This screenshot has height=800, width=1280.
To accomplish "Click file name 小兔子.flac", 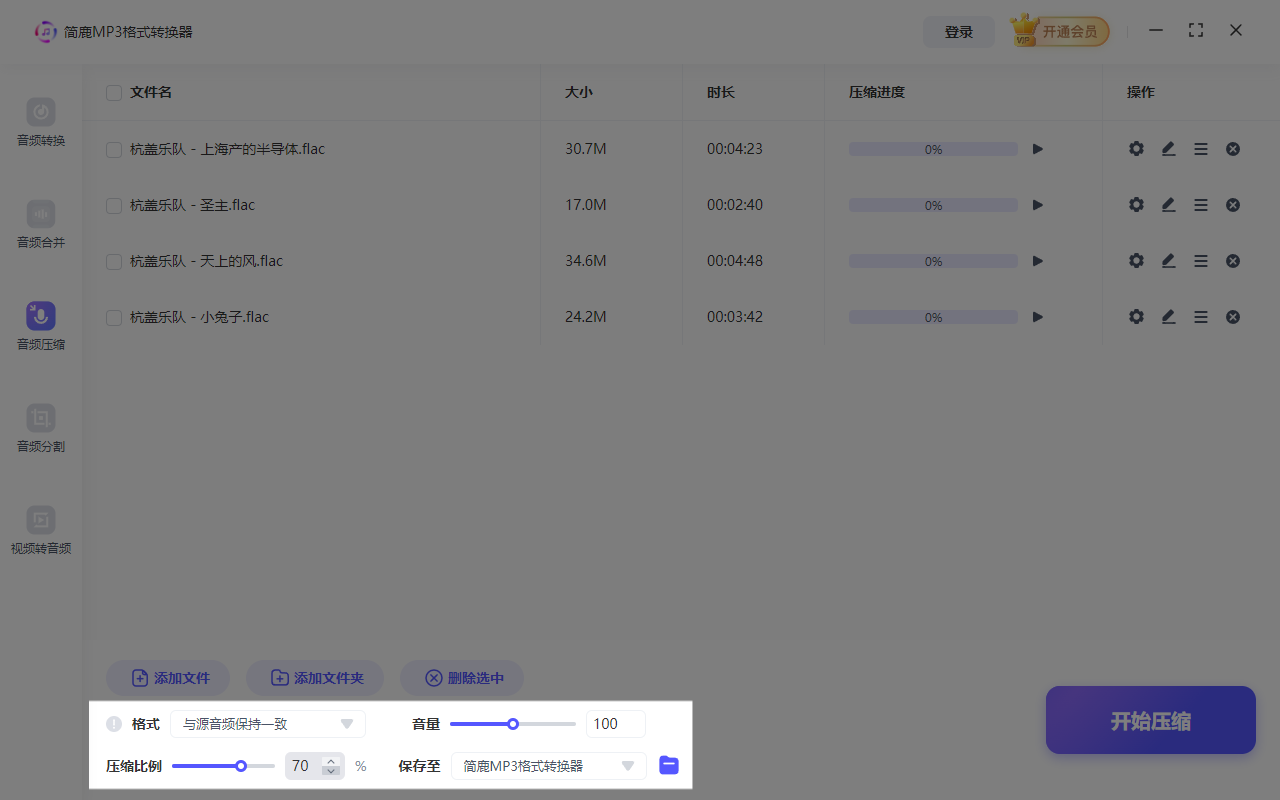I will click(x=200, y=317).
